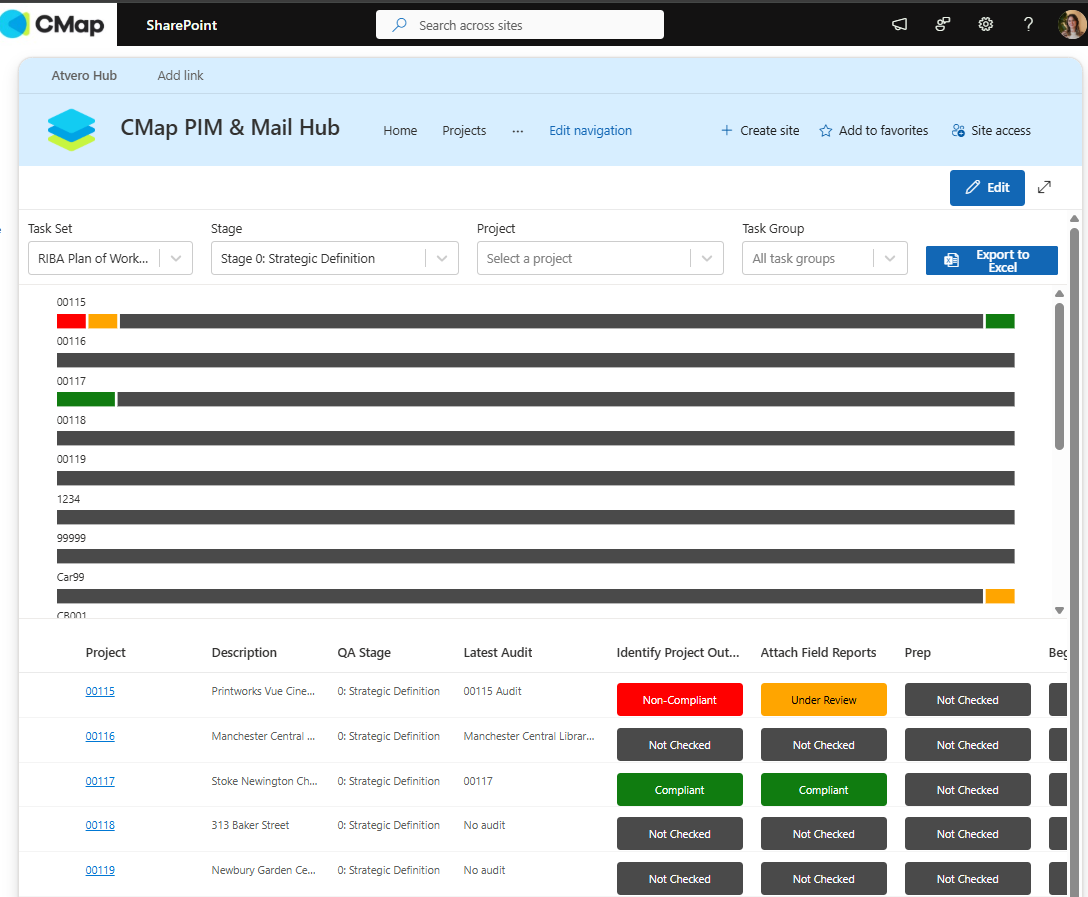The width and height of the screenshot is (1088, 897).
Task: Open the Select a project dropdown
Action: click(x=600, y=258)
